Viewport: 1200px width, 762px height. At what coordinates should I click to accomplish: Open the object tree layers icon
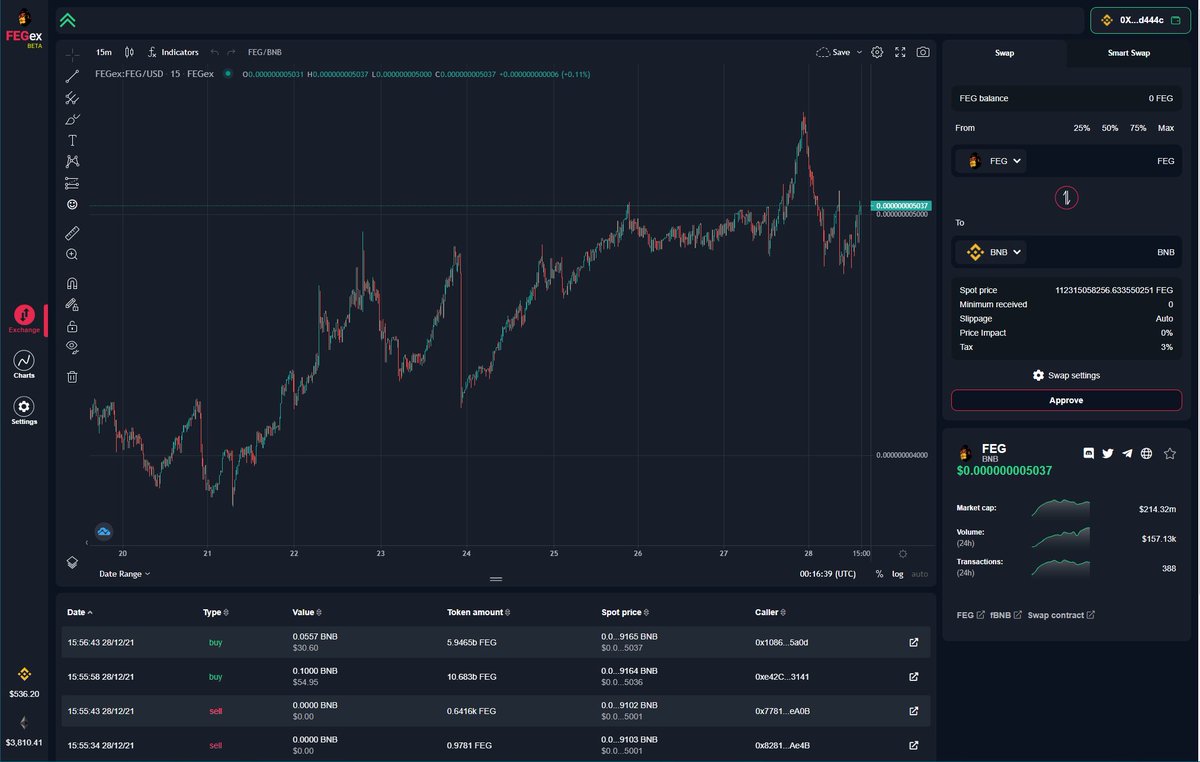click(x=72, y=562)
